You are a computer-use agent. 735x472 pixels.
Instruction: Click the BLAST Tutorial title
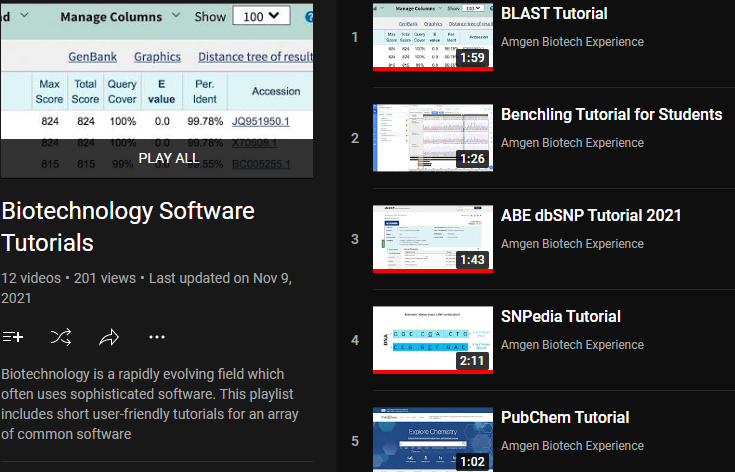coord(554,14)
